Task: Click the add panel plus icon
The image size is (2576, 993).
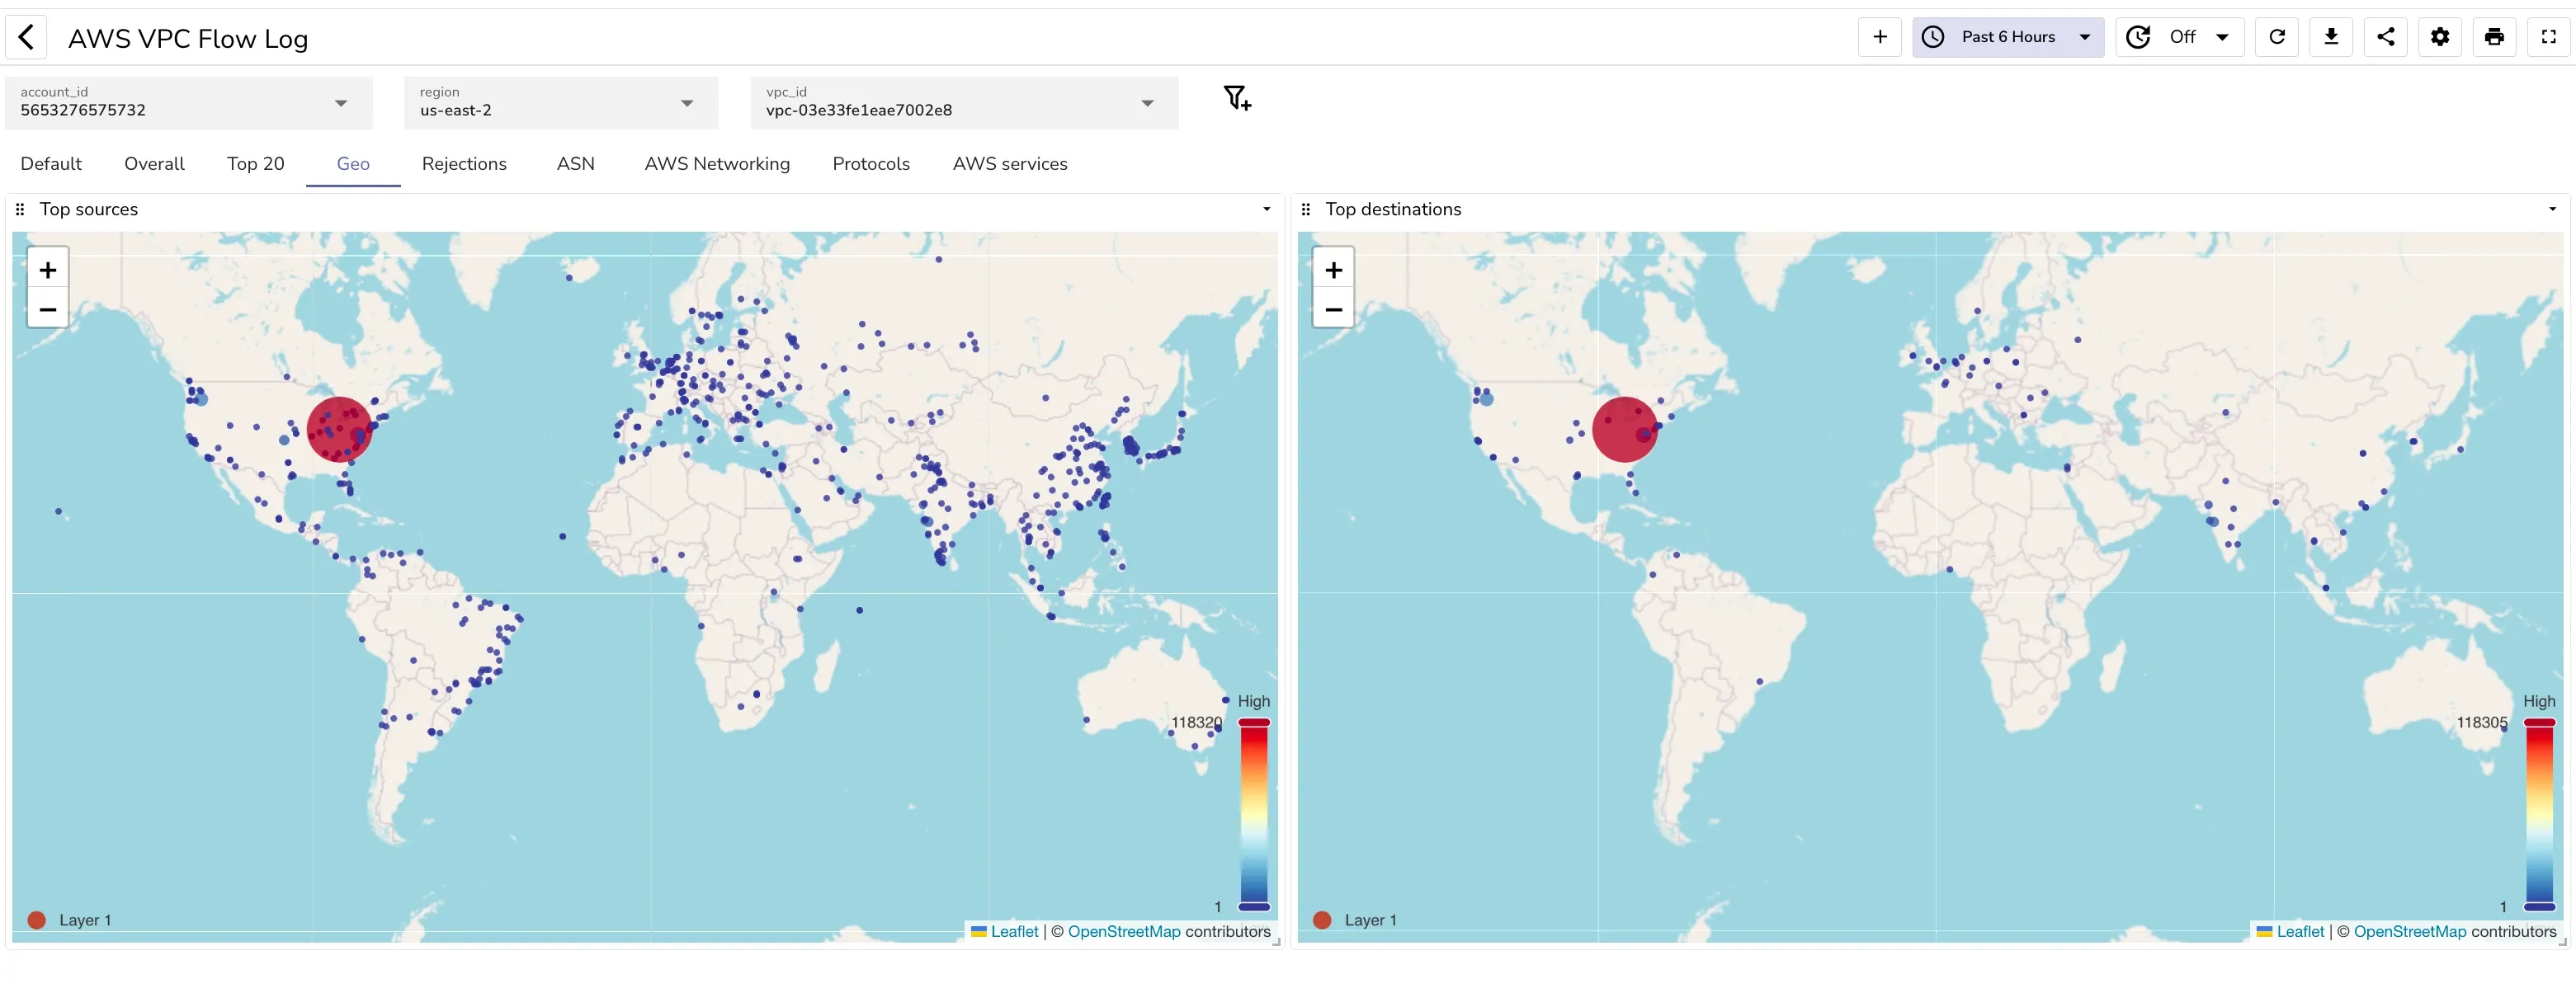Action: pyautogui.click(x=1879, y=37)
